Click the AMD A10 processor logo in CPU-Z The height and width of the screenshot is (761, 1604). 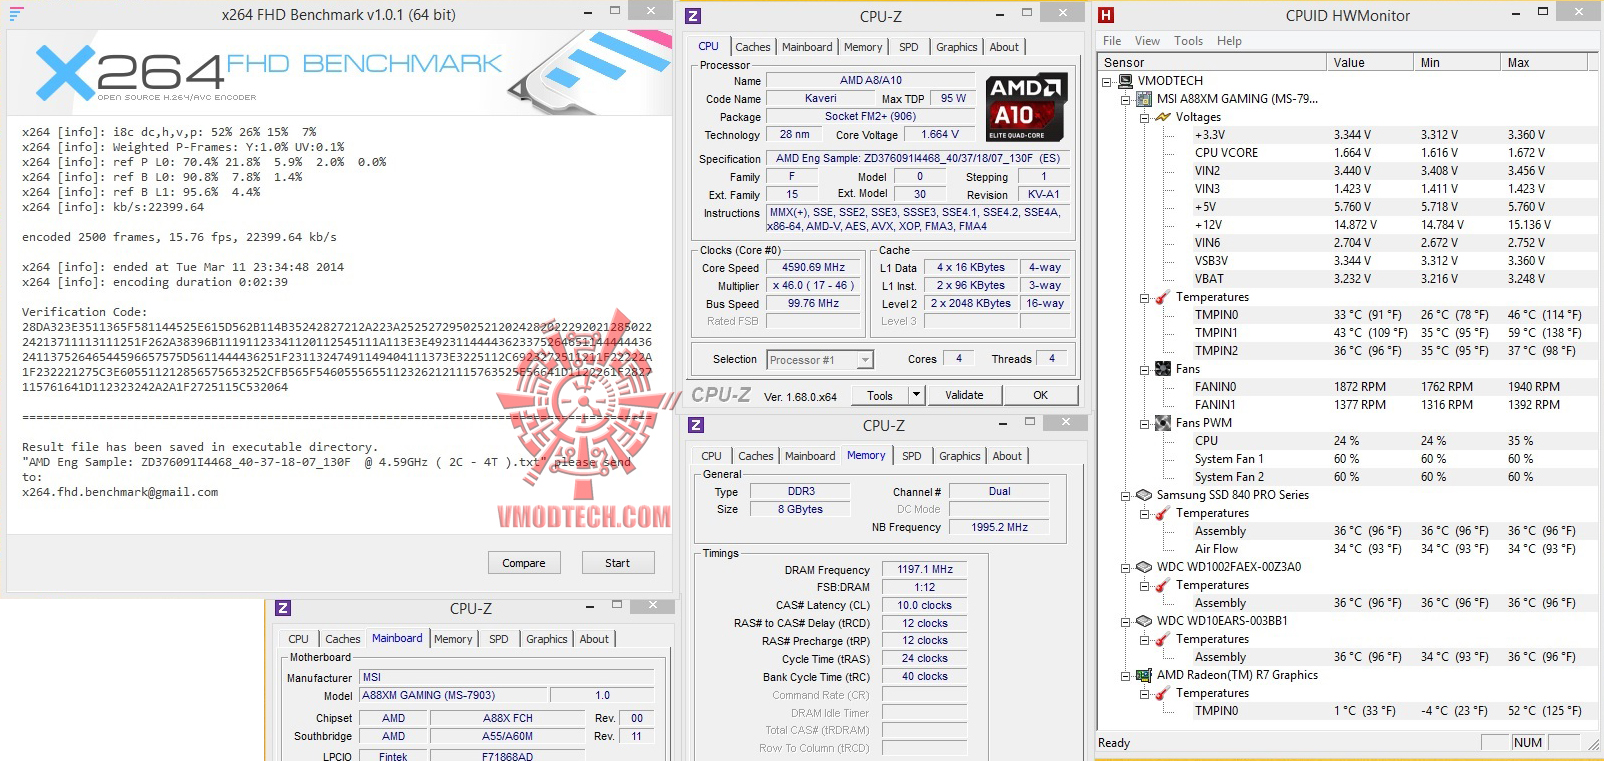1026,108
